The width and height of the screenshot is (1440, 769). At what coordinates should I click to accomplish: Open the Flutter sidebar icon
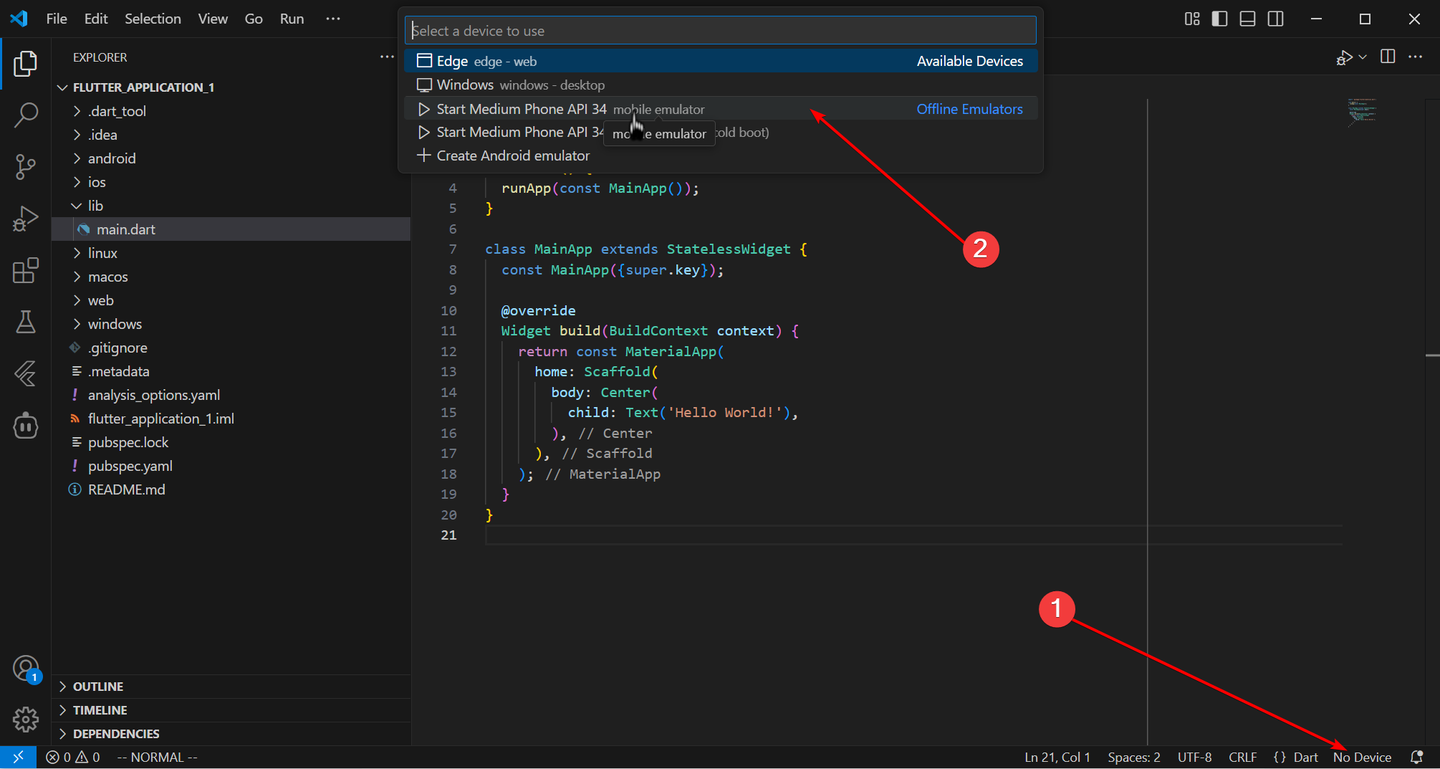click(25, 374)
